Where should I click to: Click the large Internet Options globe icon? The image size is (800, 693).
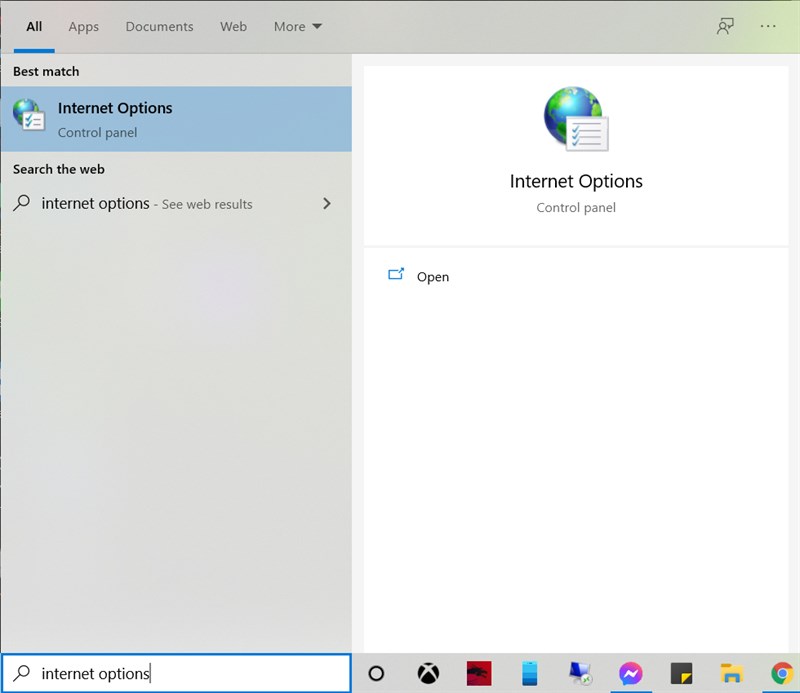point(576,118)
